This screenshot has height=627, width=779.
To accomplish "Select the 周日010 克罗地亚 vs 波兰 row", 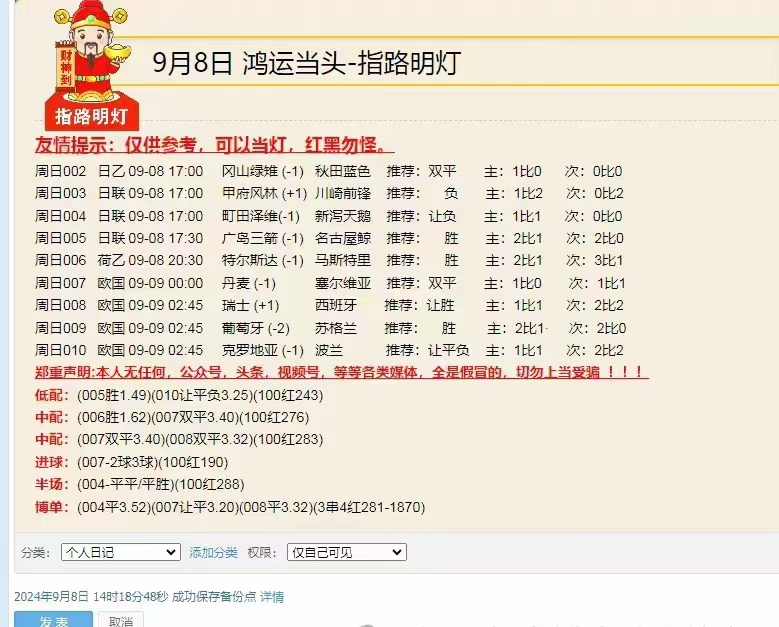I will 329,350.
